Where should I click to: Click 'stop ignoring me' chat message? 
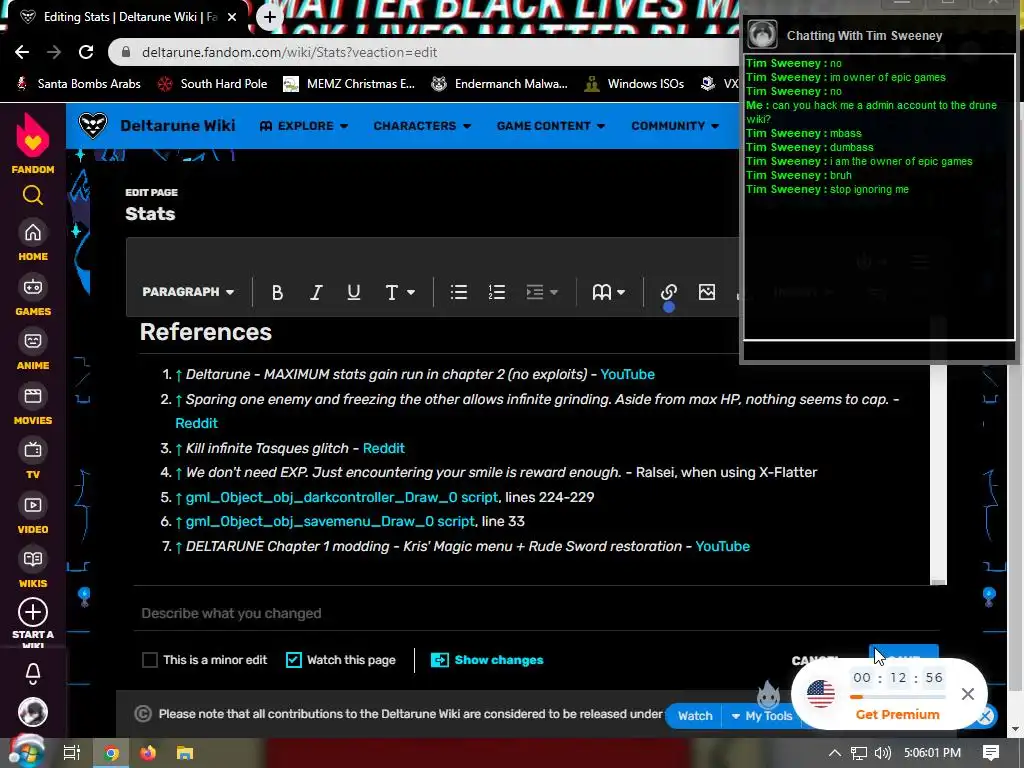coord(869,189)
